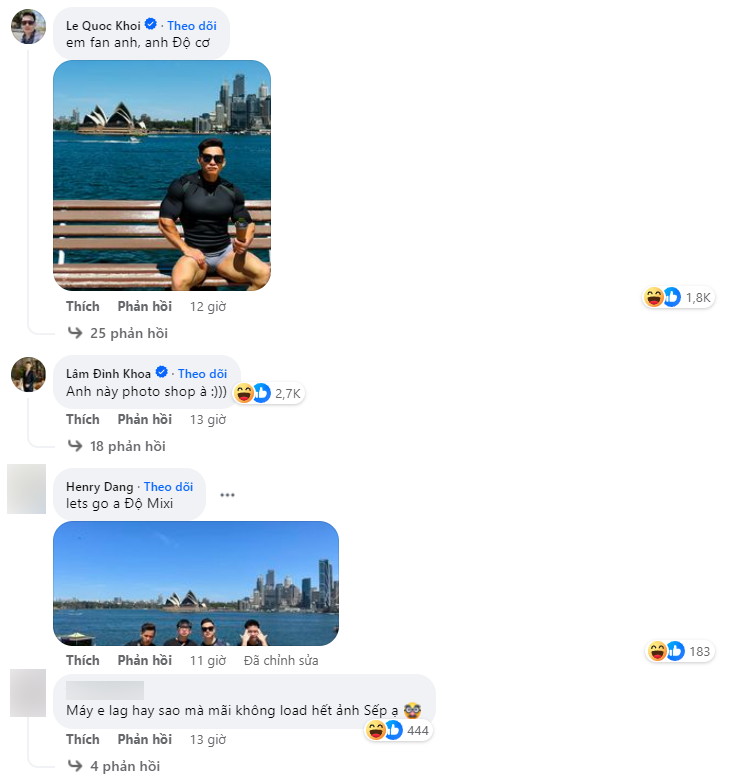Reply to Lâm Đình Khoa's comment with Phản hồi
Image resolution: width=749 pixels, height=781 pixels.
tap(144, 419)
